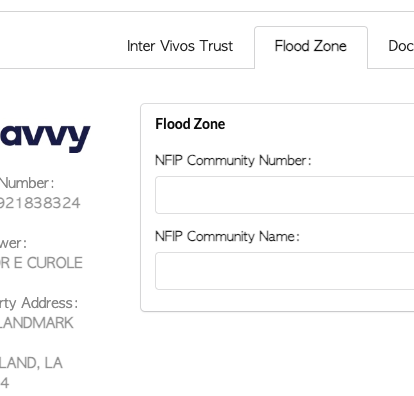Focus the NFIP Community Name text box

285,271
